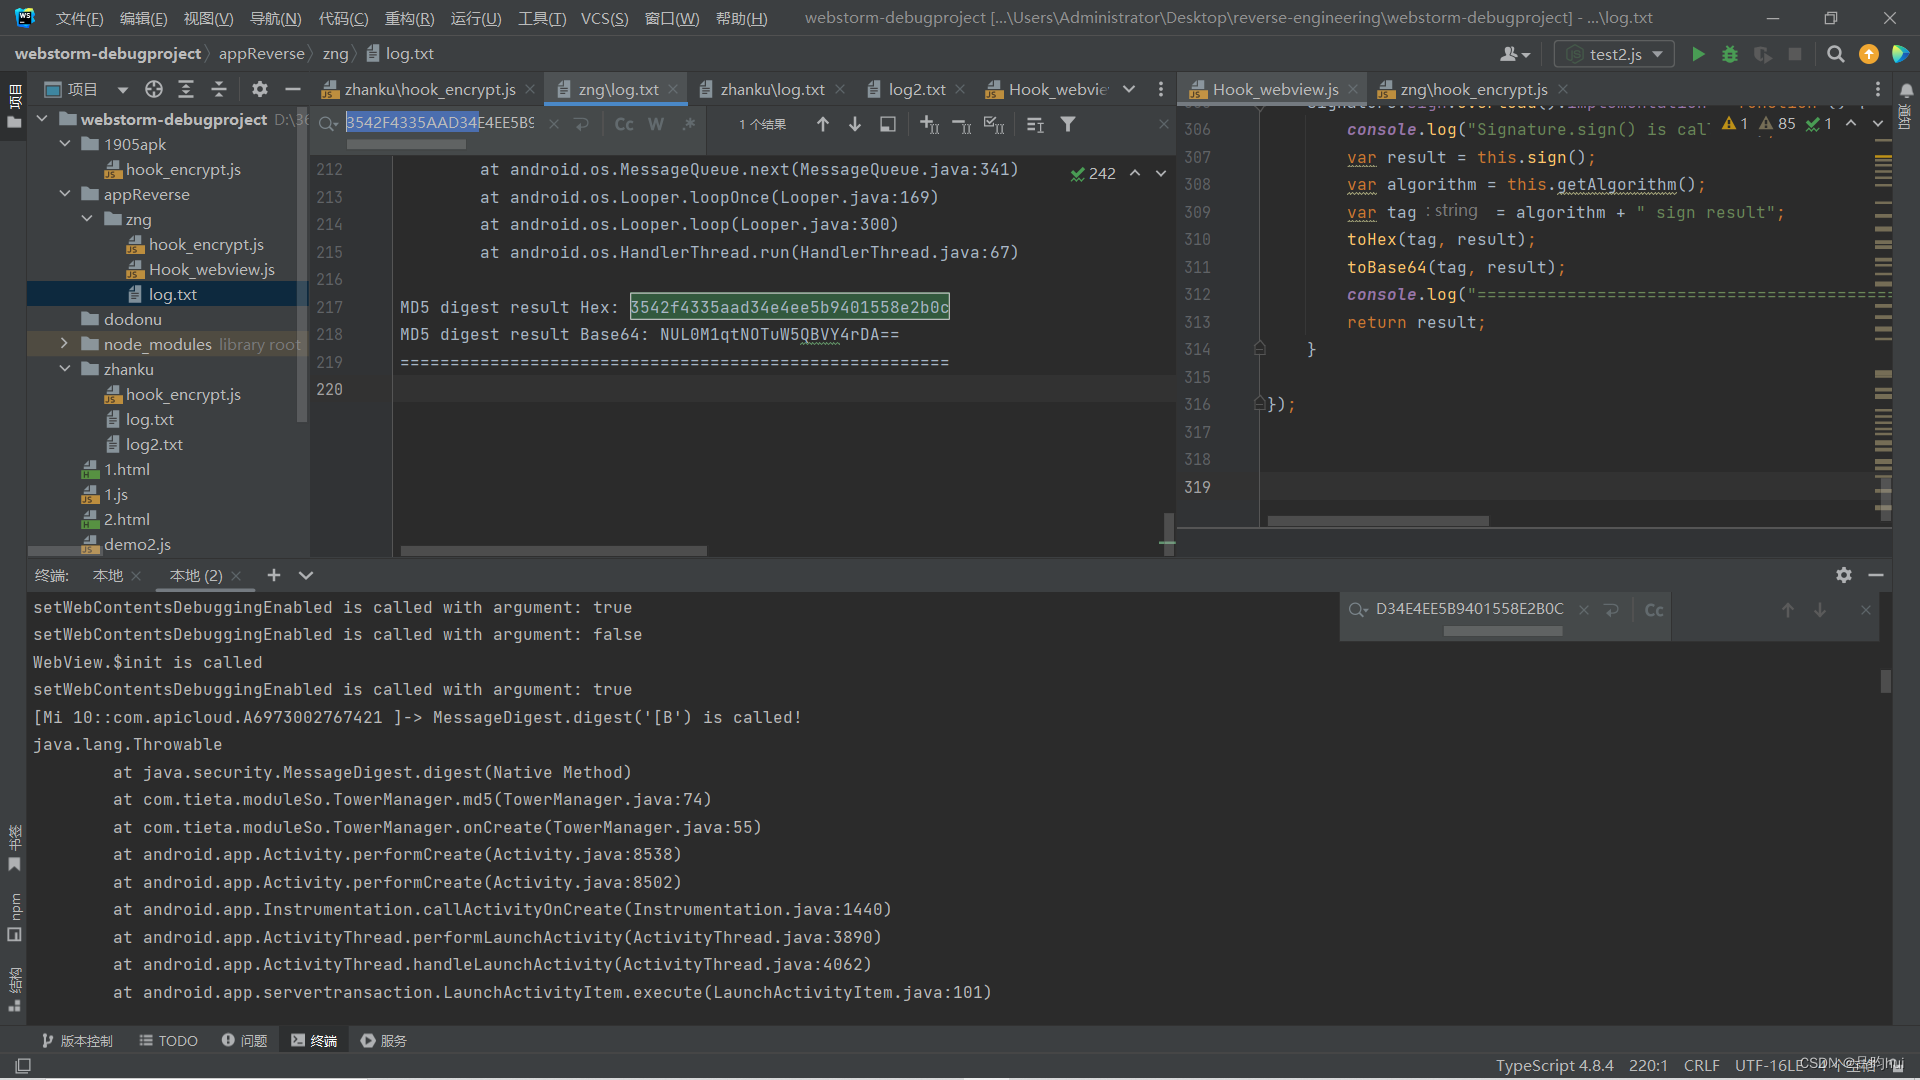
Task: Click the search/magnifier icon in editor
Action: pos(1836,53)
